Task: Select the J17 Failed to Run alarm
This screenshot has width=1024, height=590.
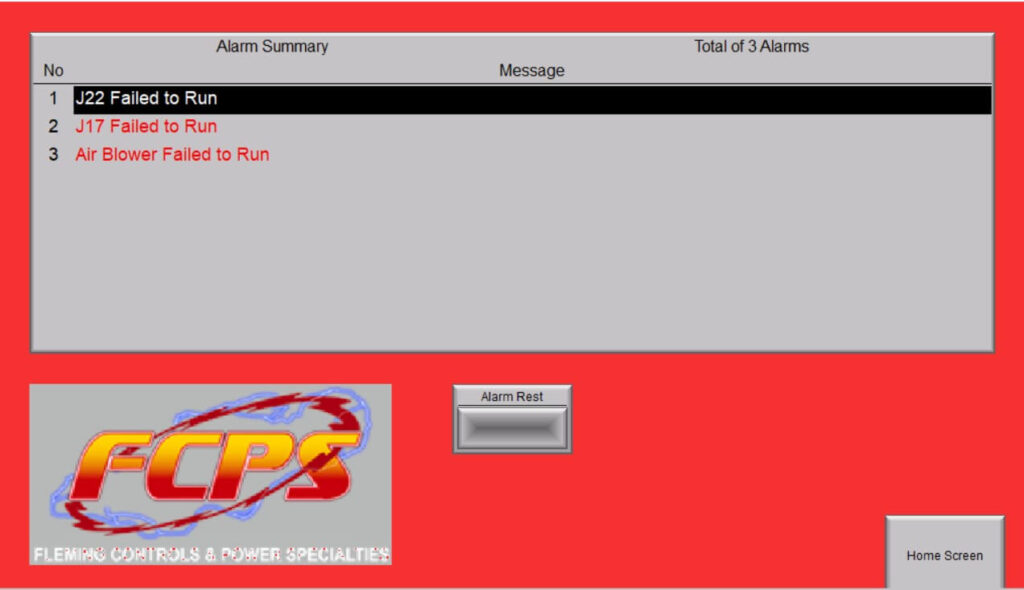Action: 146,127
